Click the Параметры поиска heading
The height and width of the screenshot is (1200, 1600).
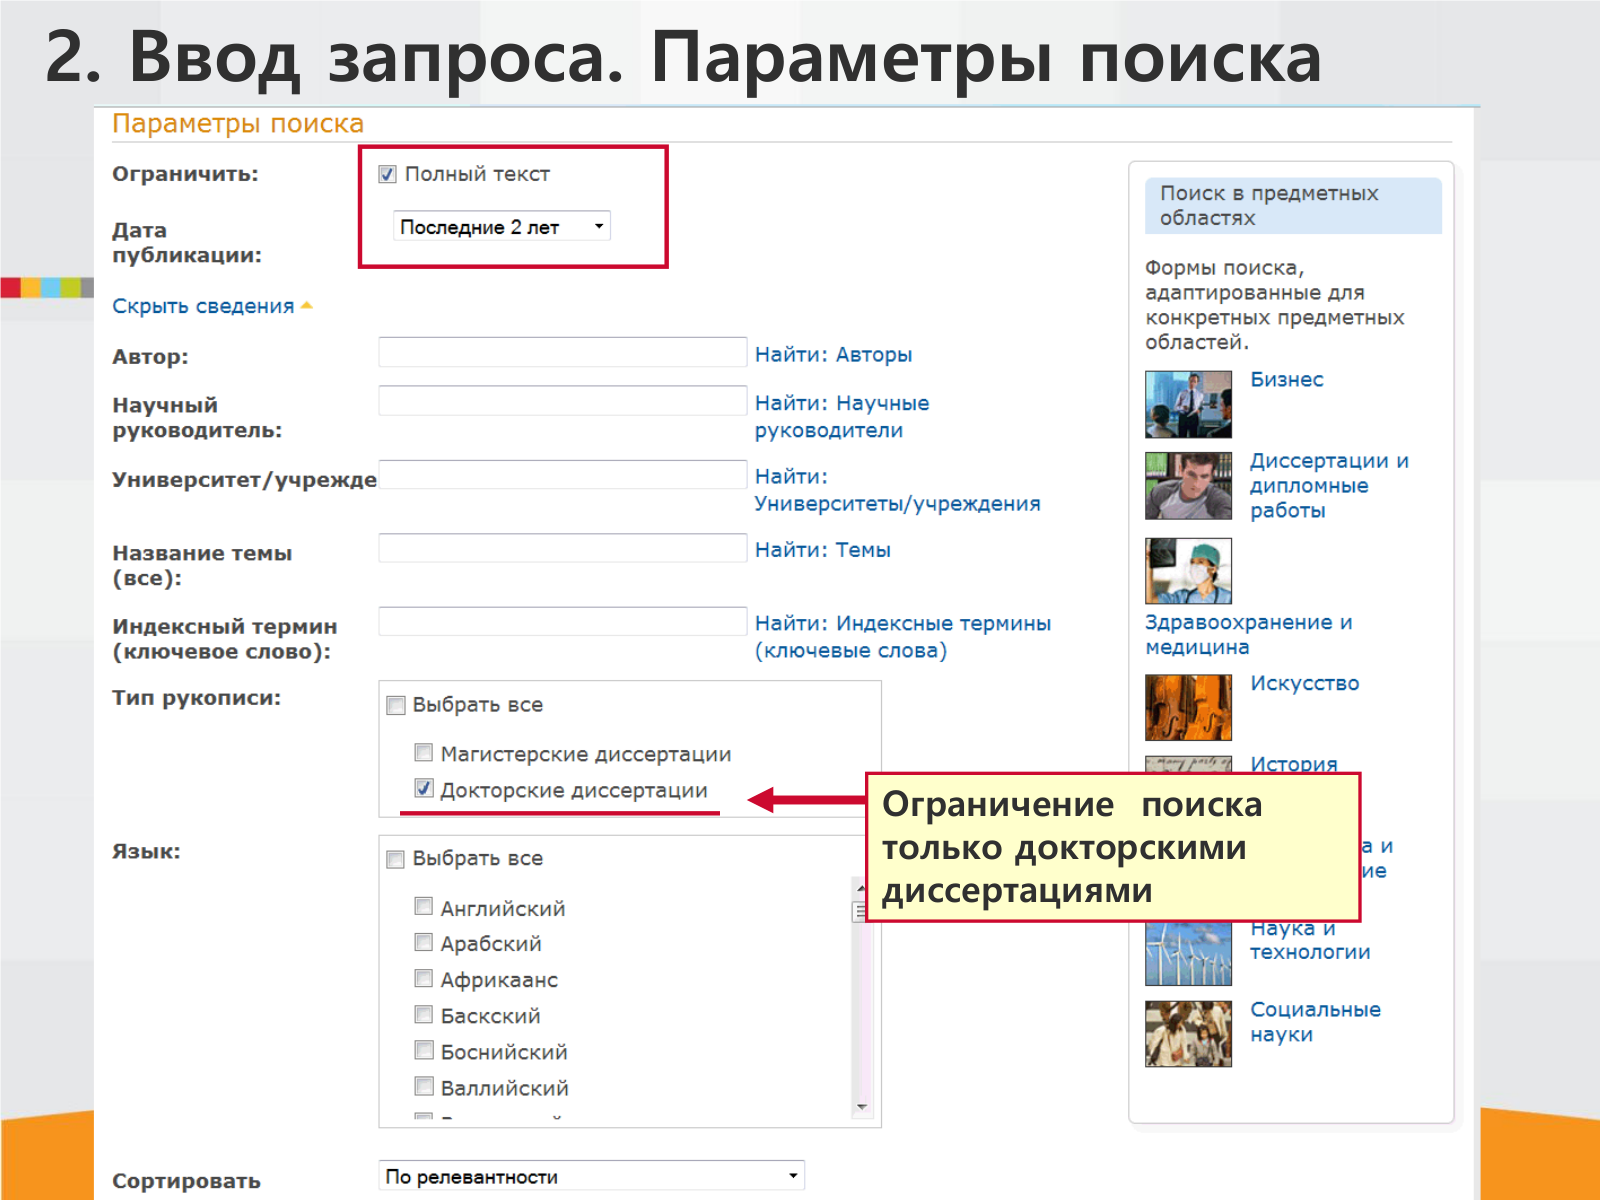(238, 124)
